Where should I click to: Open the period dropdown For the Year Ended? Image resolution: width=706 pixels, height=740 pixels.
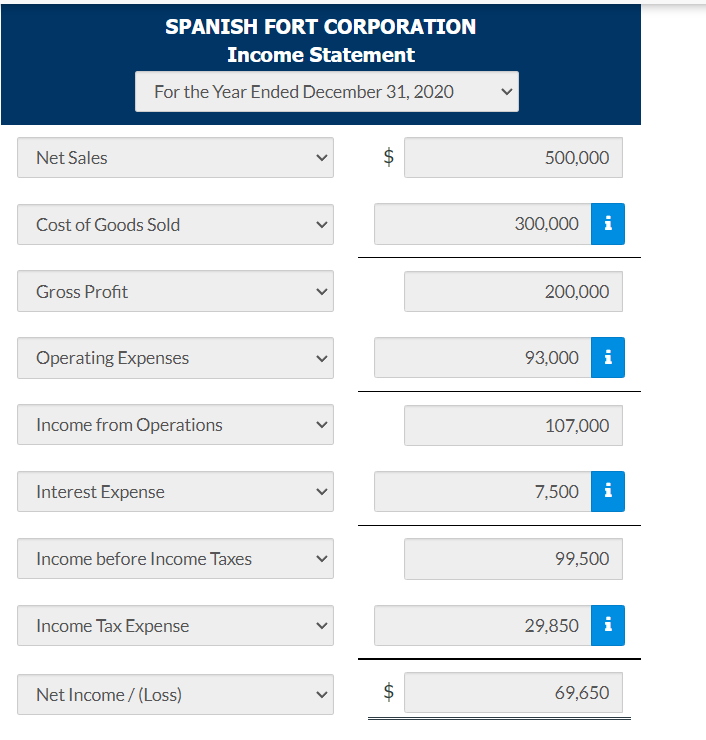pos(327,92)
